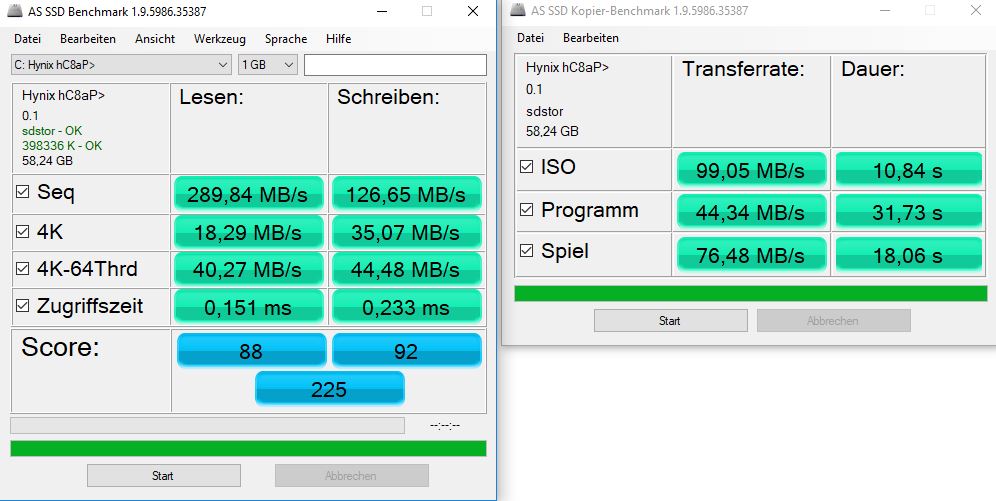Click the Score: label

point(60,347)
